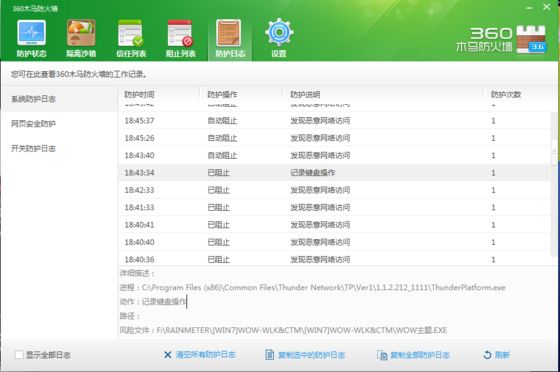Select the 18:43:34 记录键盘操作 log row

[x=335, y=172]
